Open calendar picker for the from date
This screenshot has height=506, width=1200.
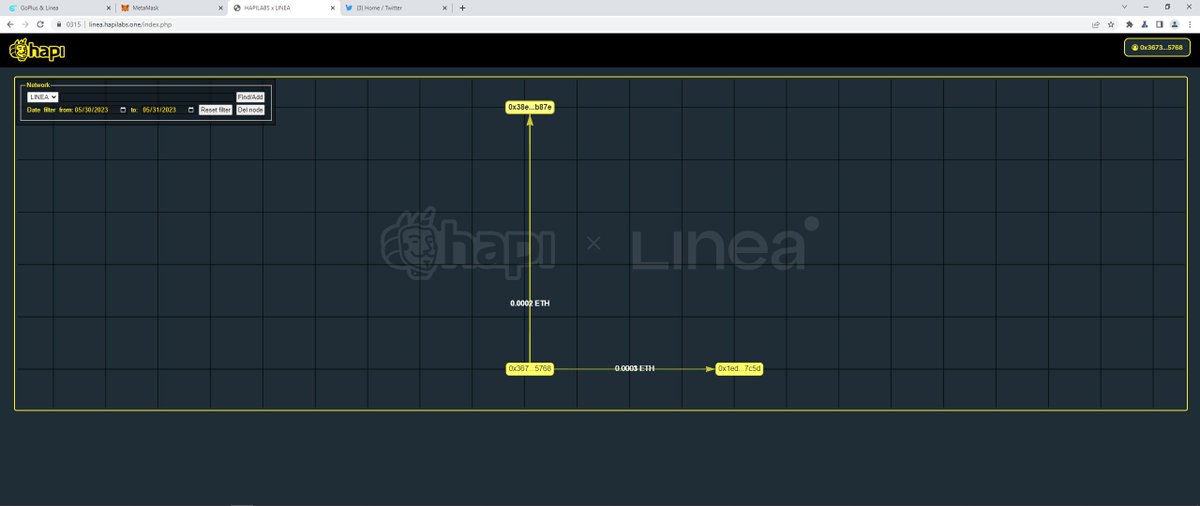tap(123, 110)
